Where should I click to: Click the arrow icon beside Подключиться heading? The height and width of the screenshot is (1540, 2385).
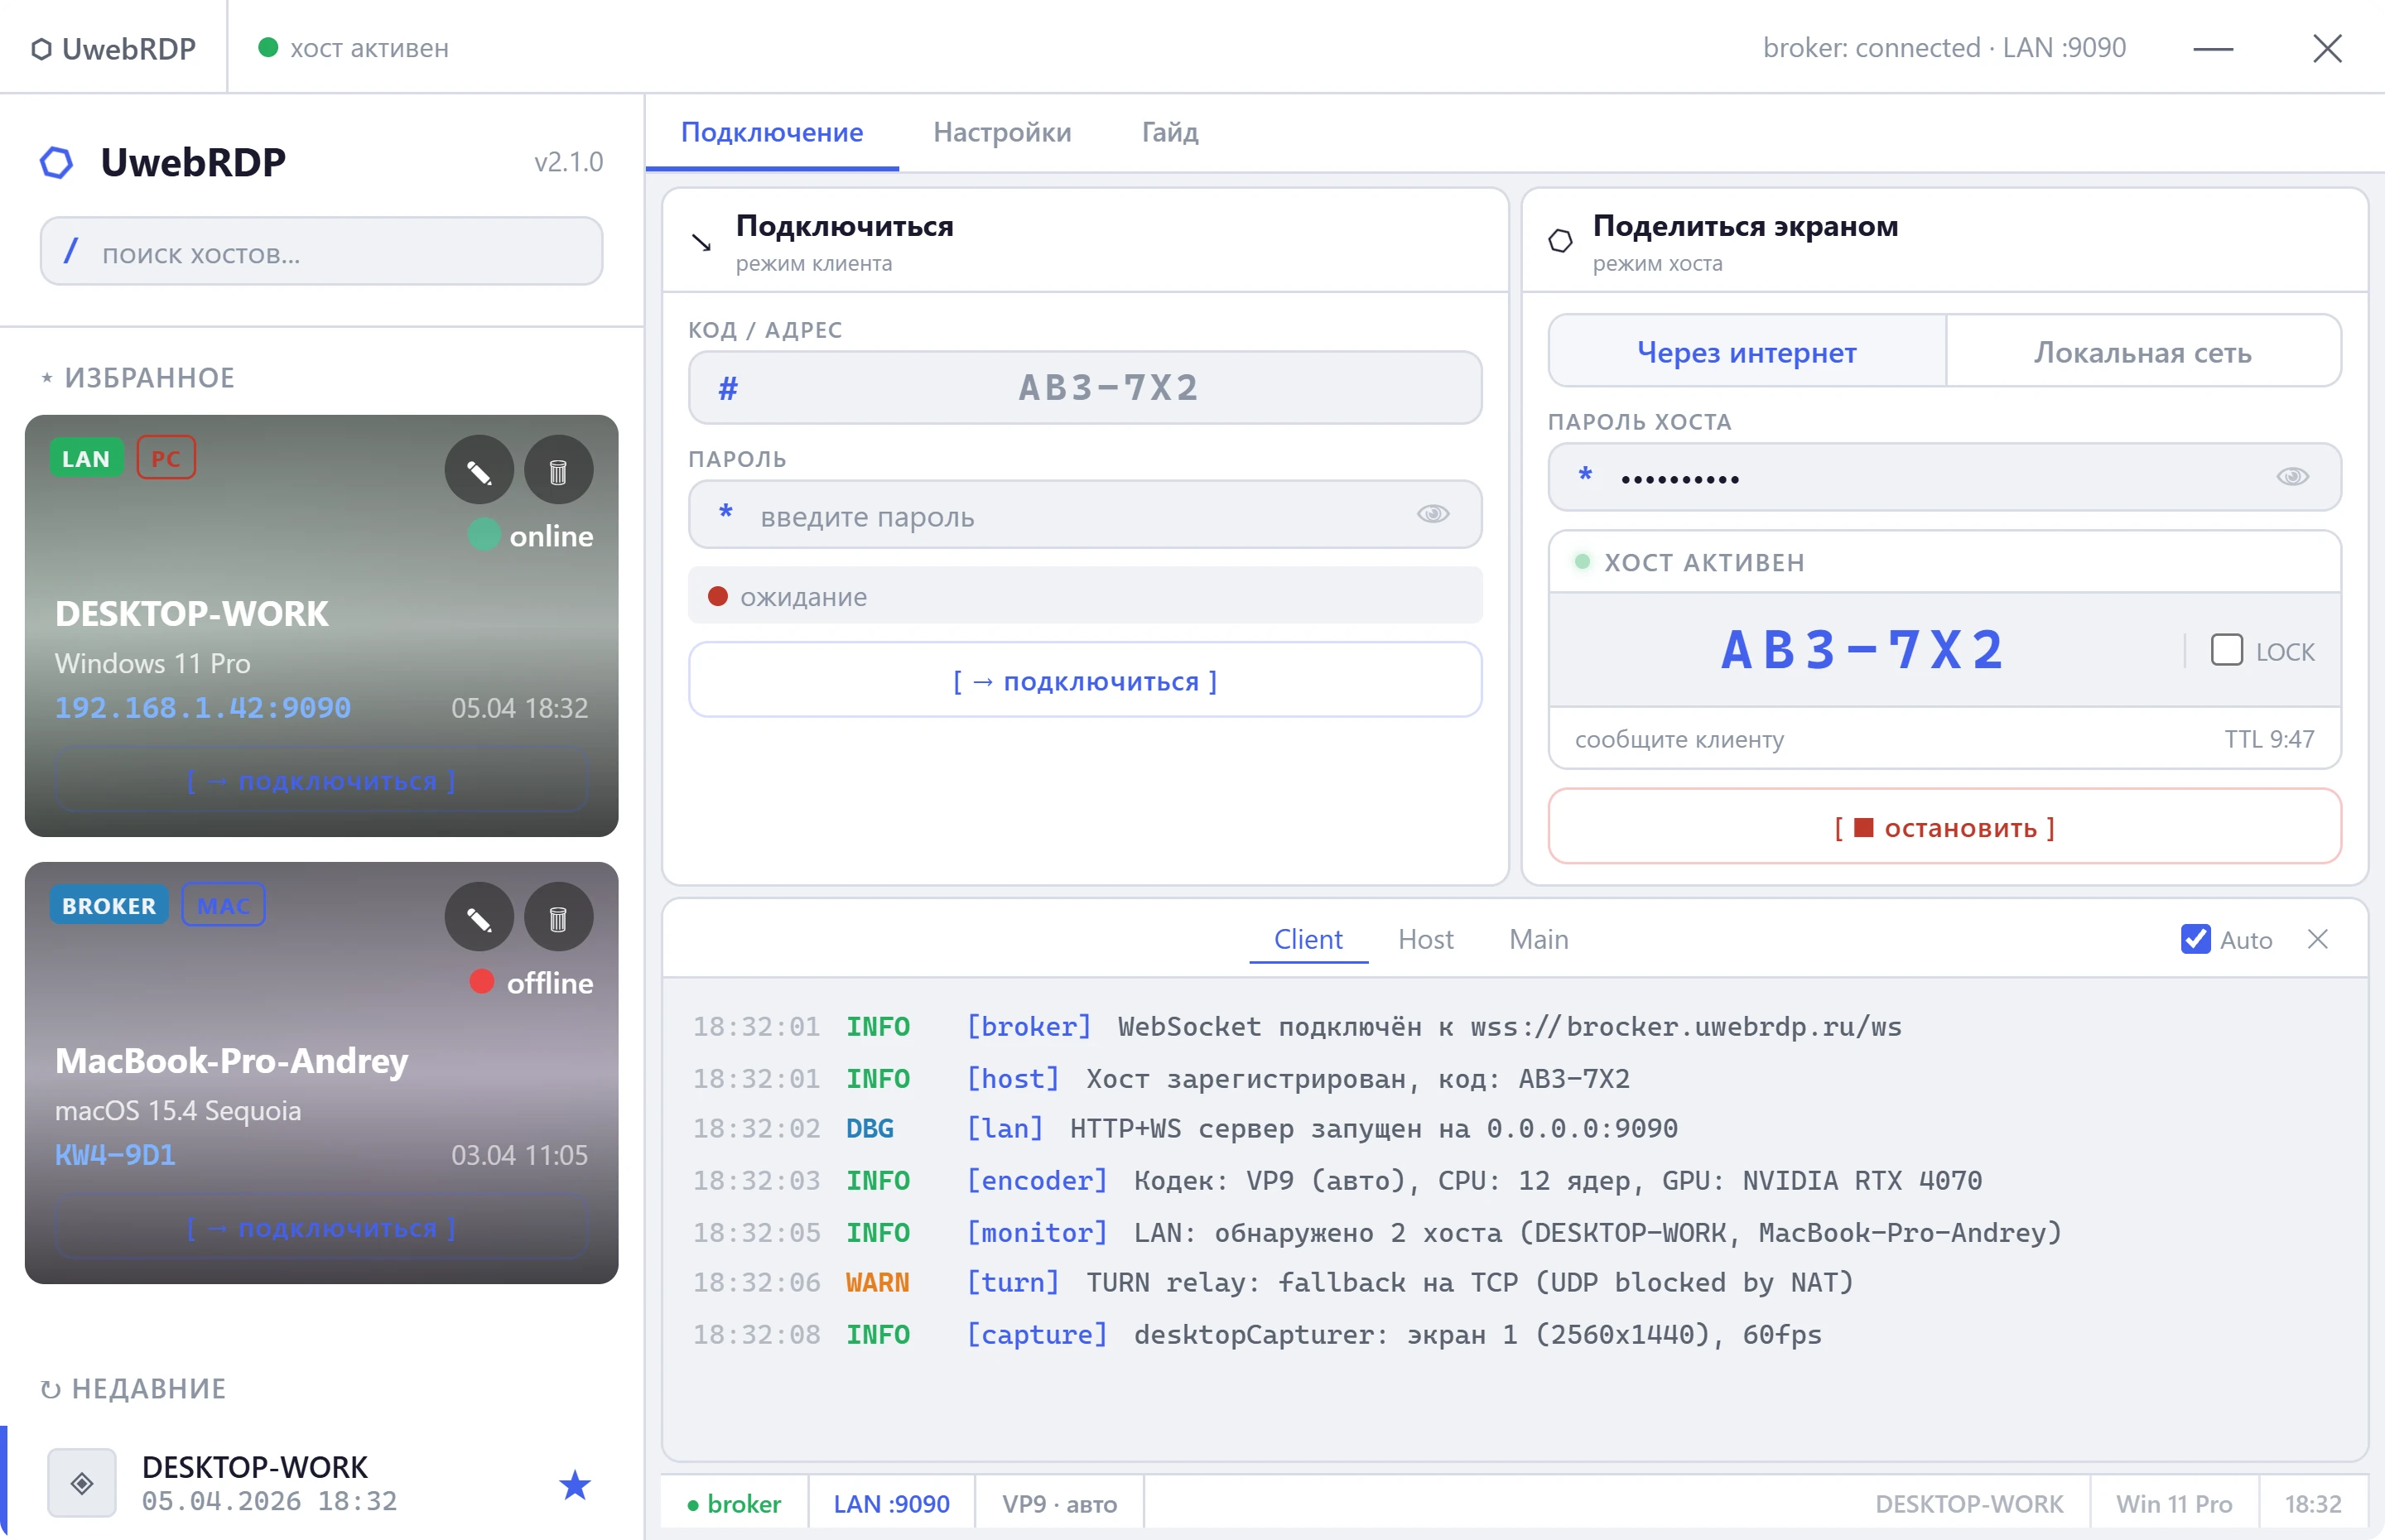702,242
